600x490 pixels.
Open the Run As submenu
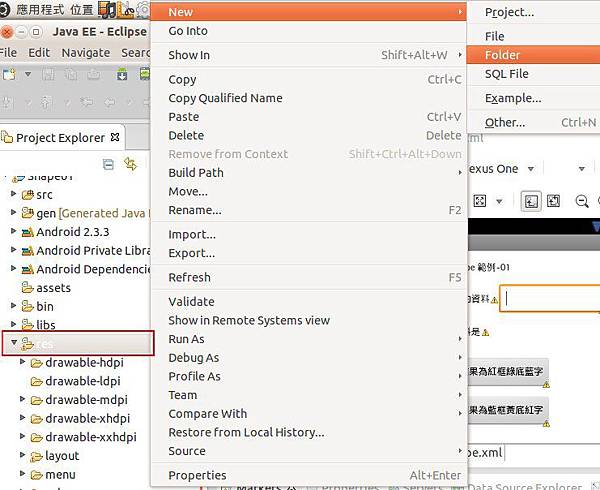tap(308, 339)
